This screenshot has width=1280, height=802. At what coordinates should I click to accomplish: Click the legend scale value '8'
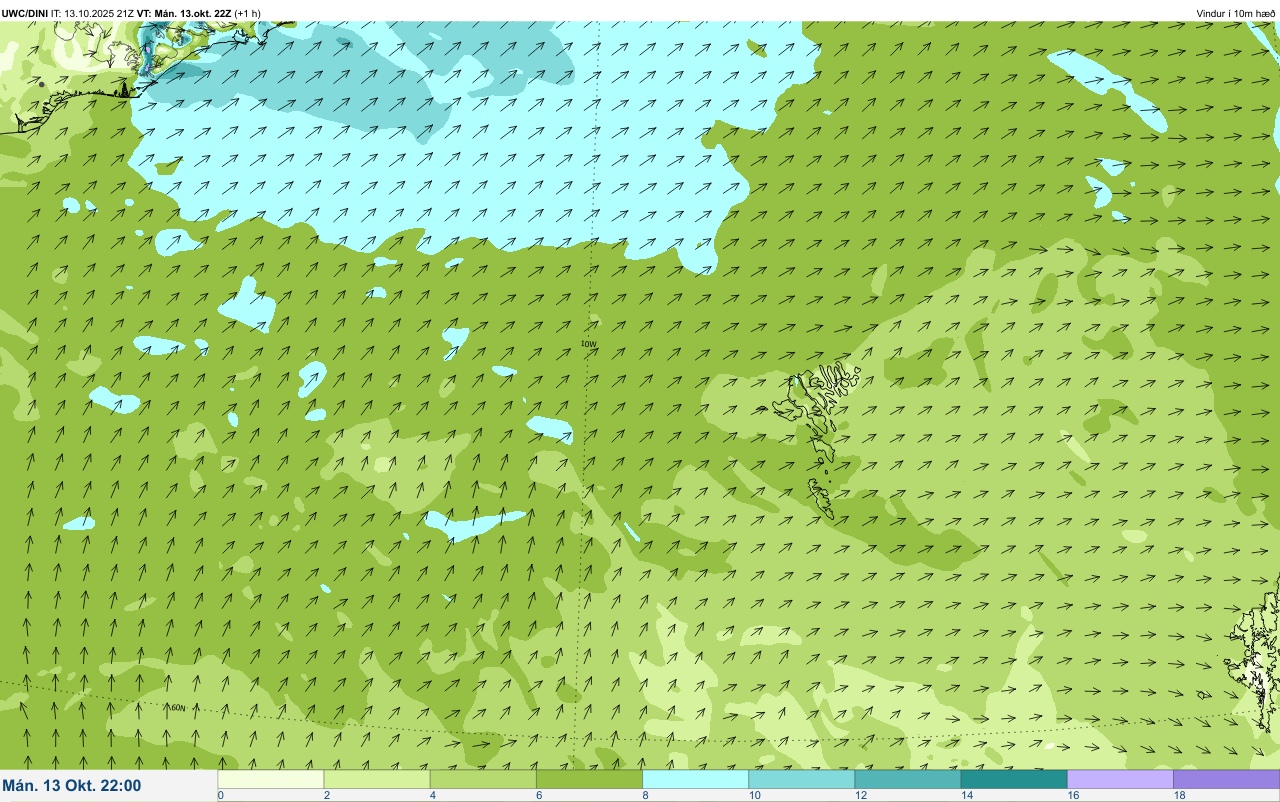pyautogui.click(x=645, y=795)
